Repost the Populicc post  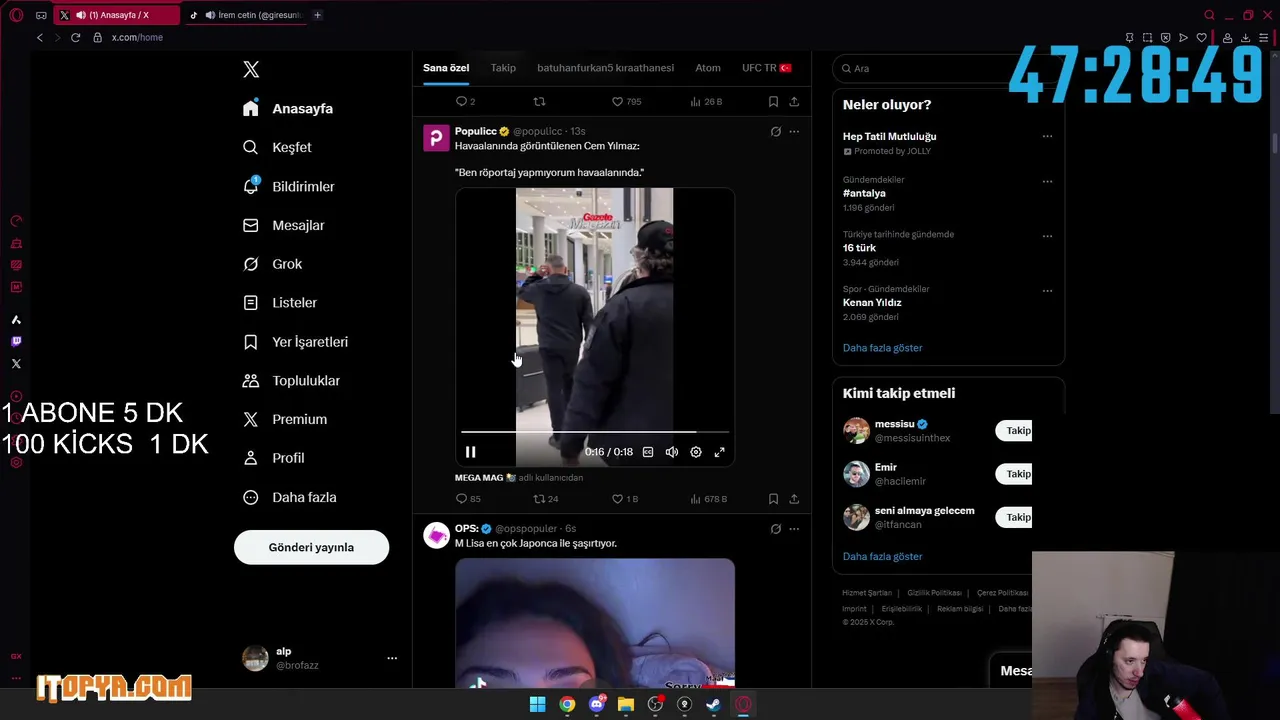click(546, 499)
